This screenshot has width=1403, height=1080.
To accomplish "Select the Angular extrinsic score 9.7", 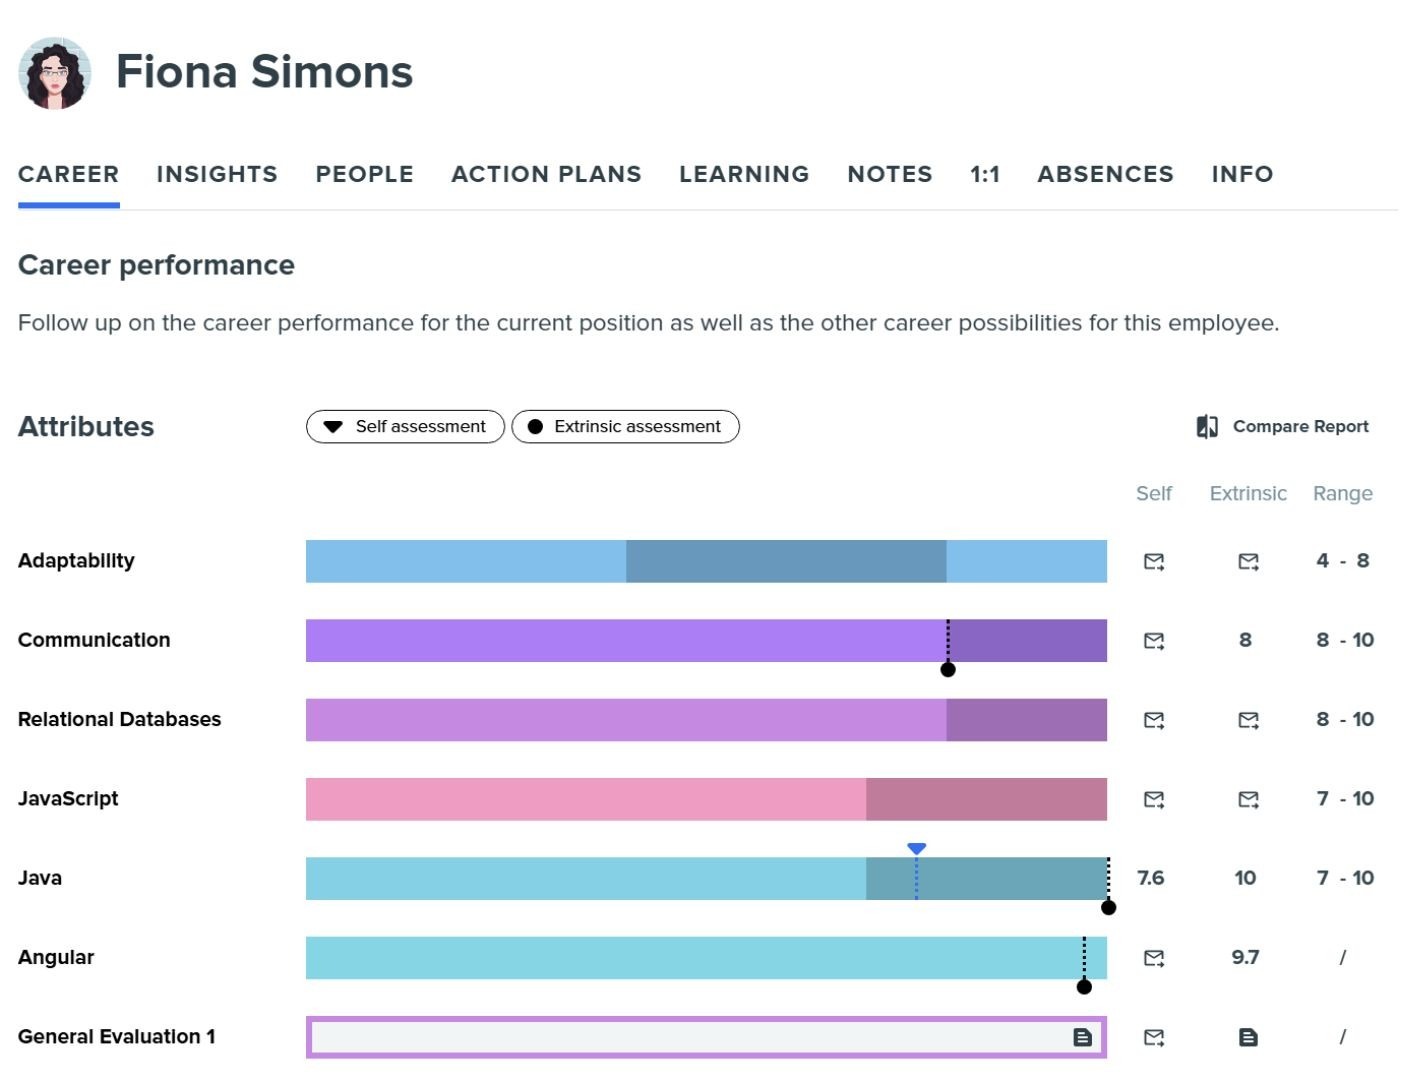I will (x=1245, y=957).
